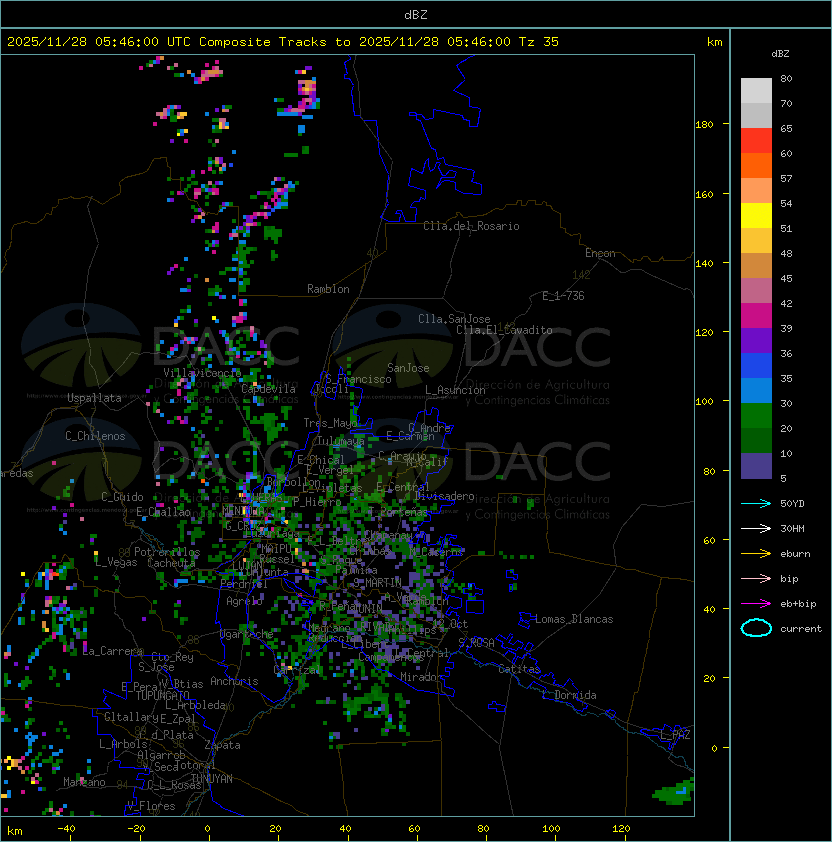Click the pink bip arrow in legend
Viewport: 832px width, 842px height.
pos(756,578)
